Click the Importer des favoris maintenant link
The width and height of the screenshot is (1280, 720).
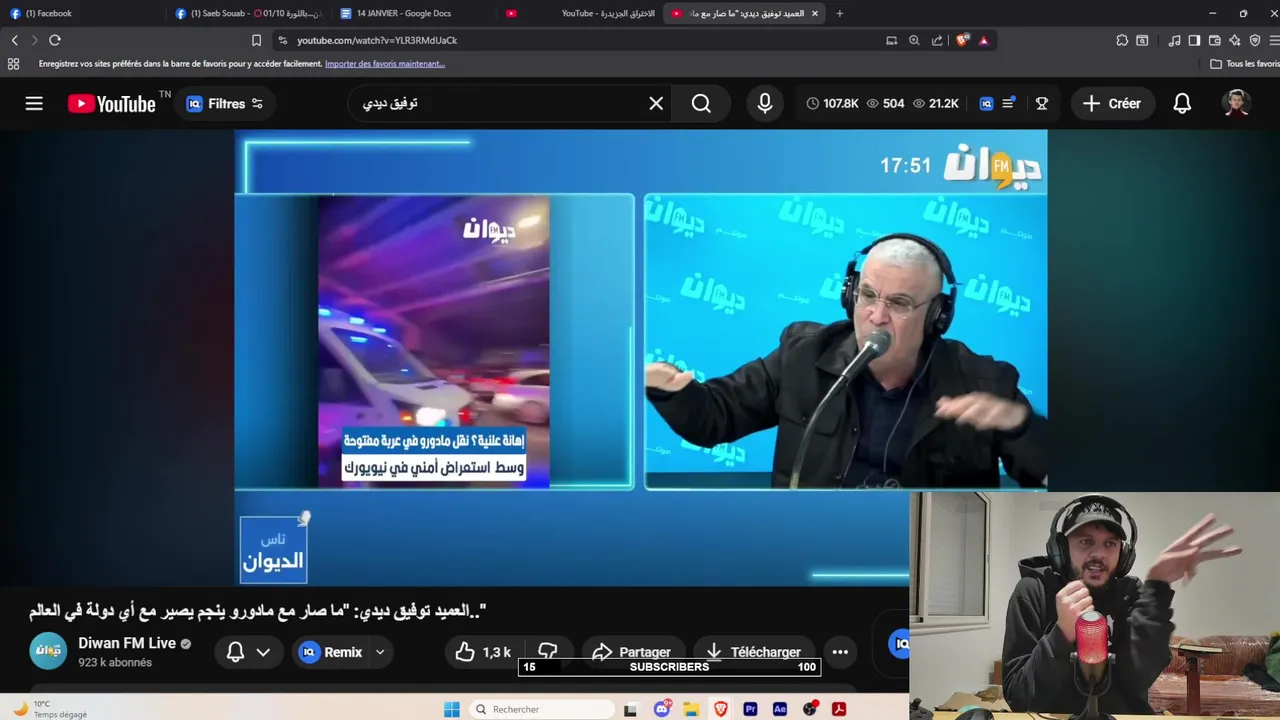click(x=385, y=63)
